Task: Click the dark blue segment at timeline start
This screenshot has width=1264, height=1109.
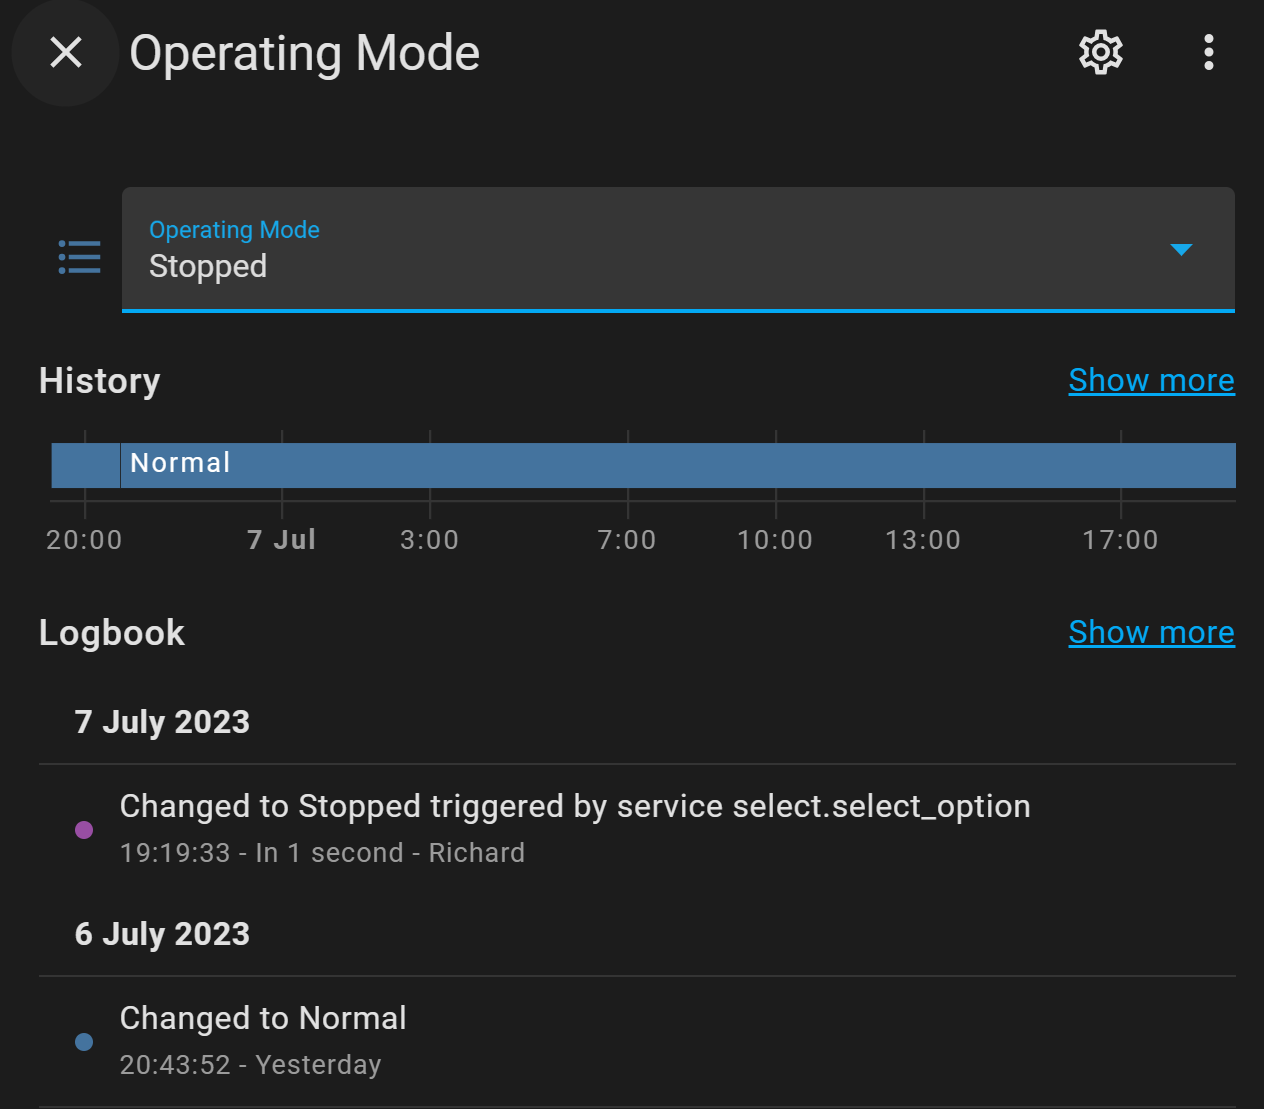Action: 85,464
